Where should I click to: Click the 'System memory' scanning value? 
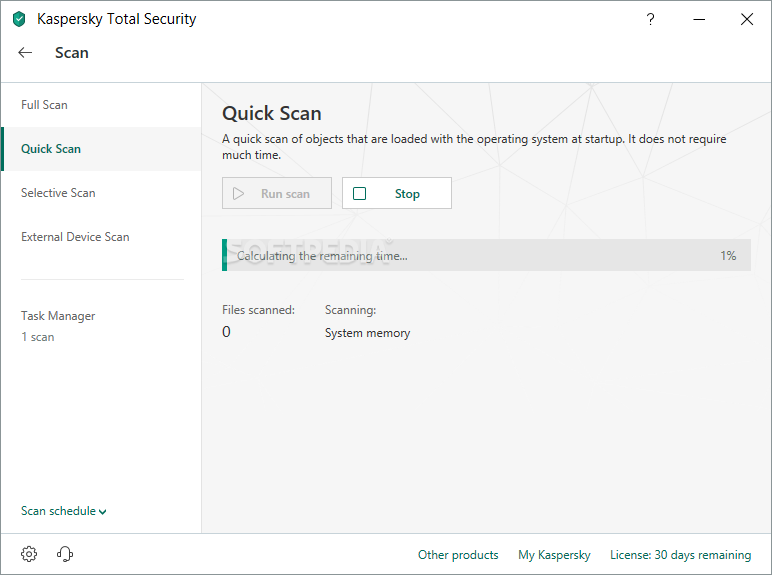pos(367,333)
